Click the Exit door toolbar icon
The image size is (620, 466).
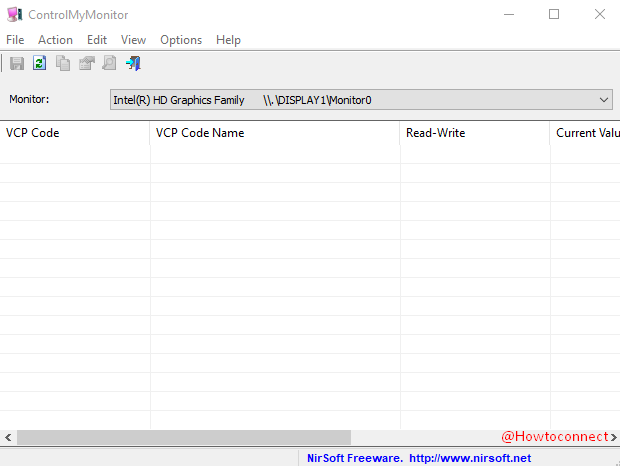coord(133,63)
